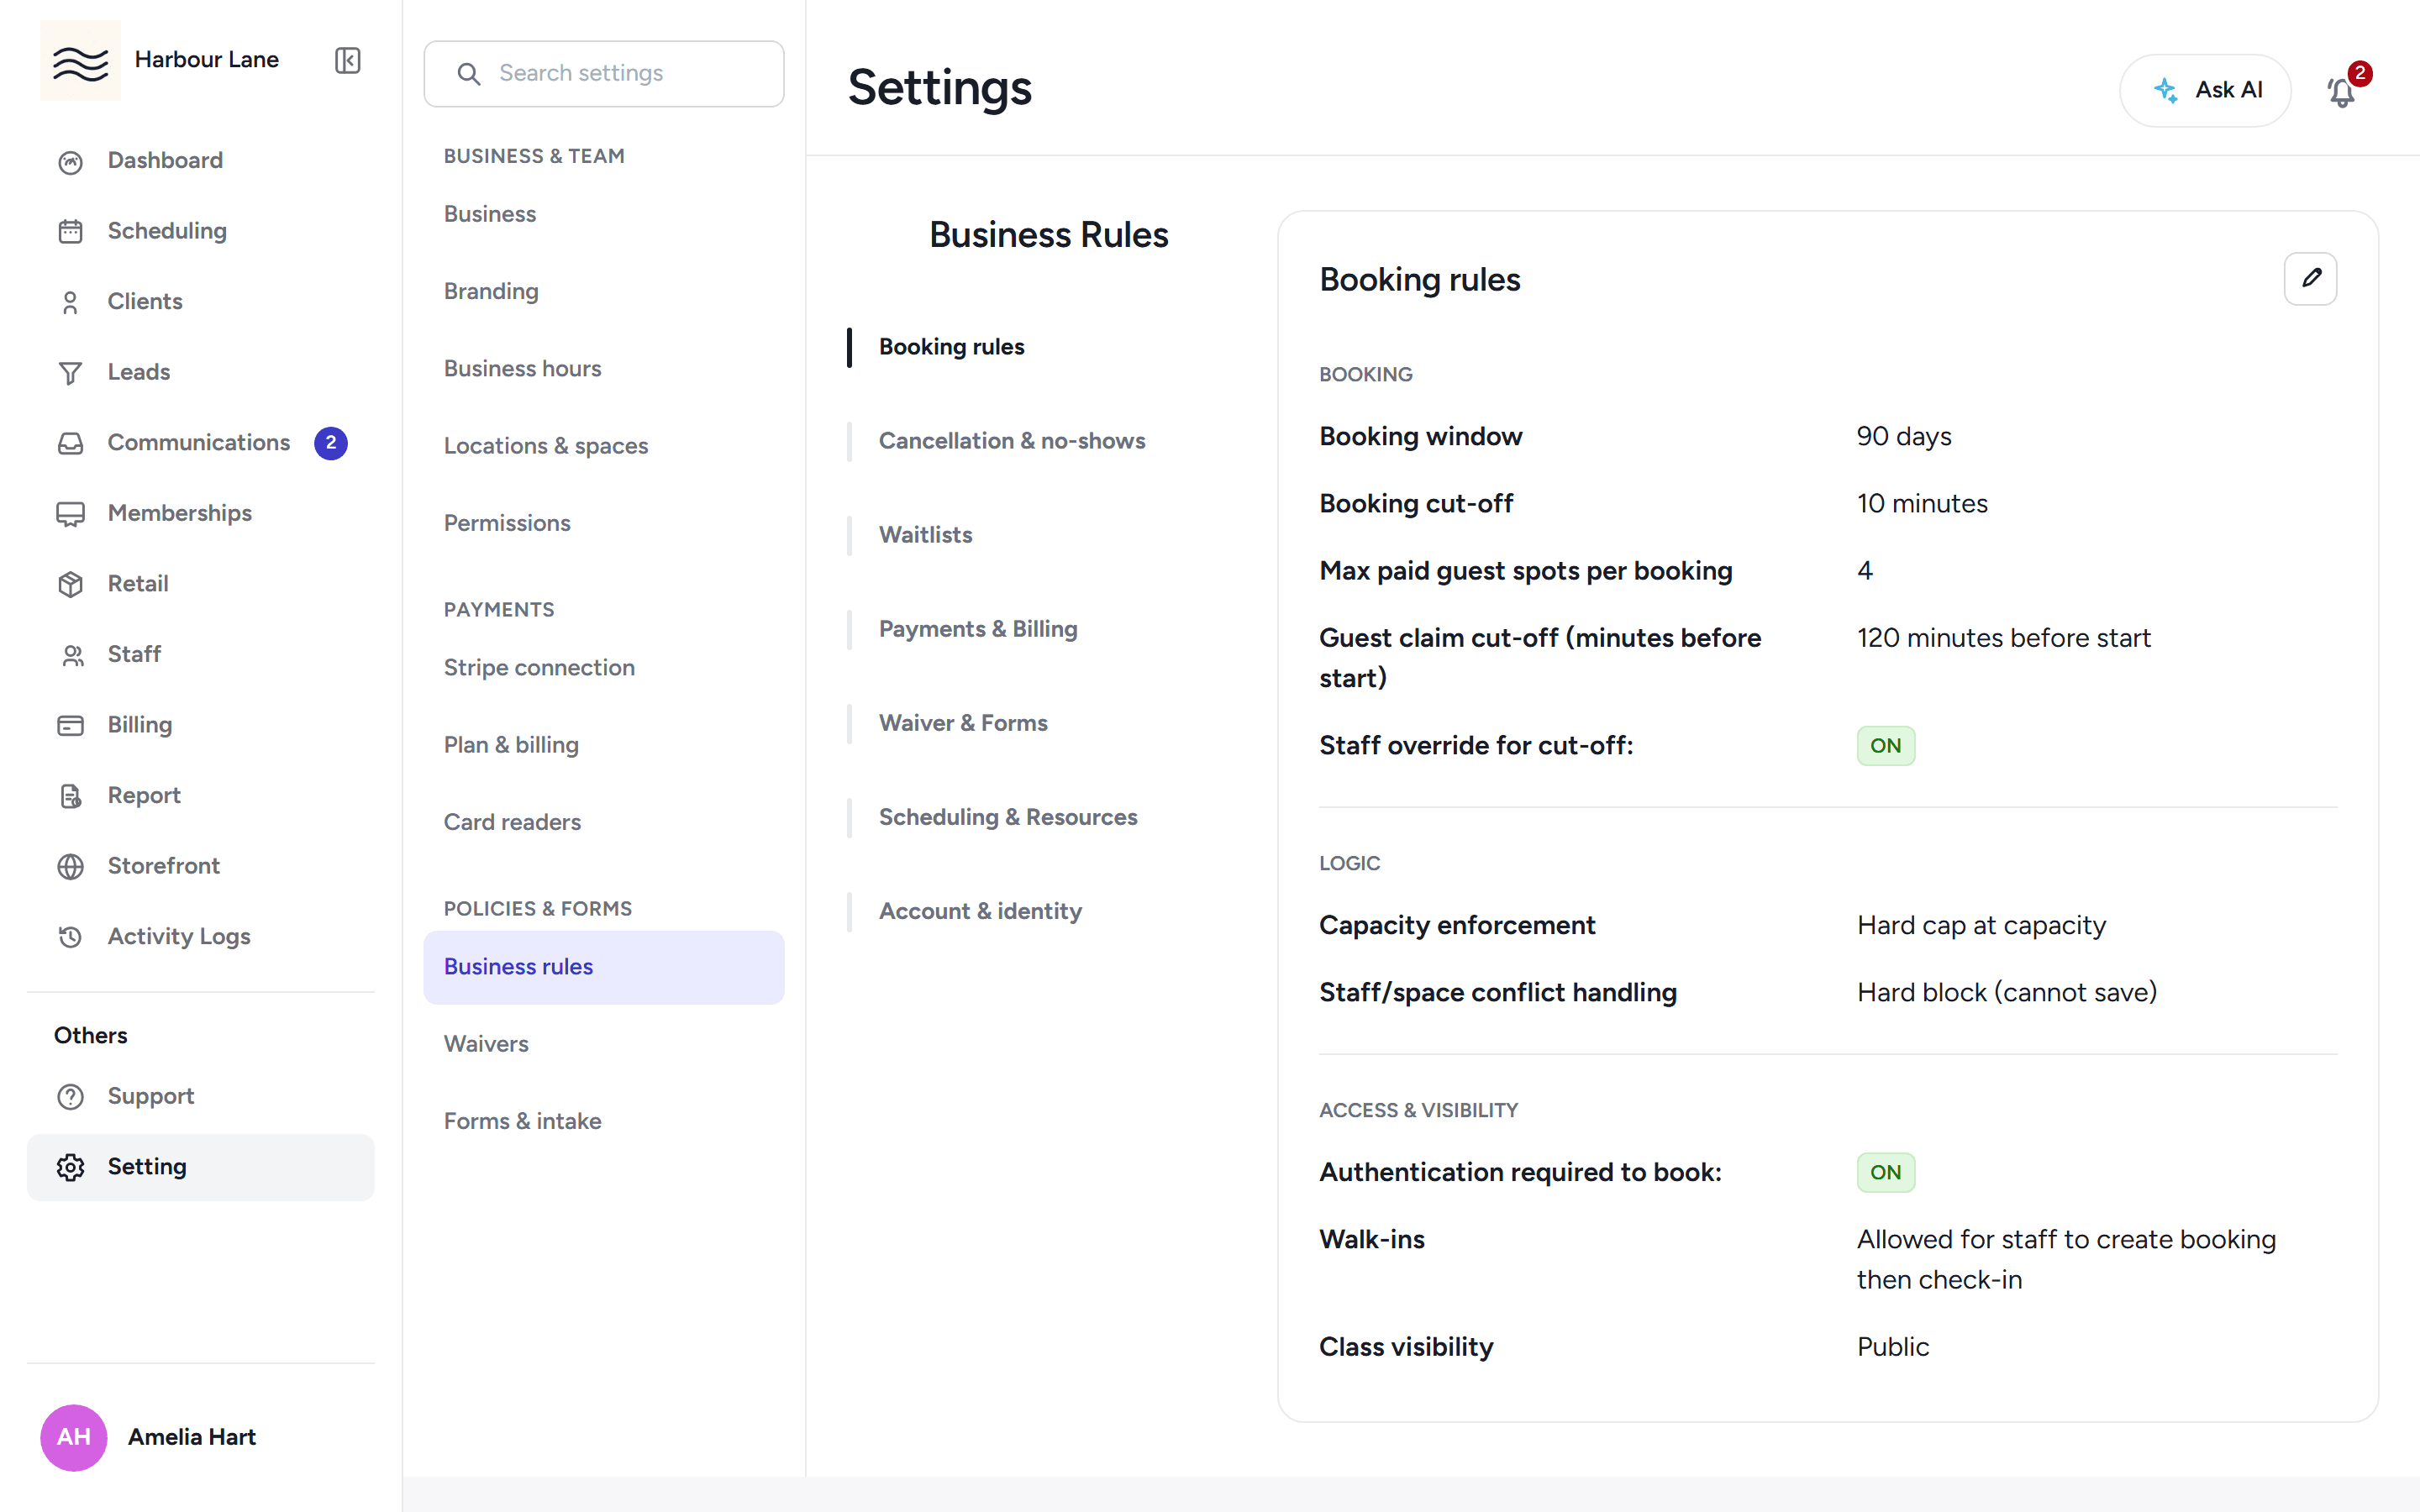Image resolution: width=2420 pixels, height=1512 pixels.
Task: Click the AH user avatar
Action: pyautogui.click(x=73, y=1437)
